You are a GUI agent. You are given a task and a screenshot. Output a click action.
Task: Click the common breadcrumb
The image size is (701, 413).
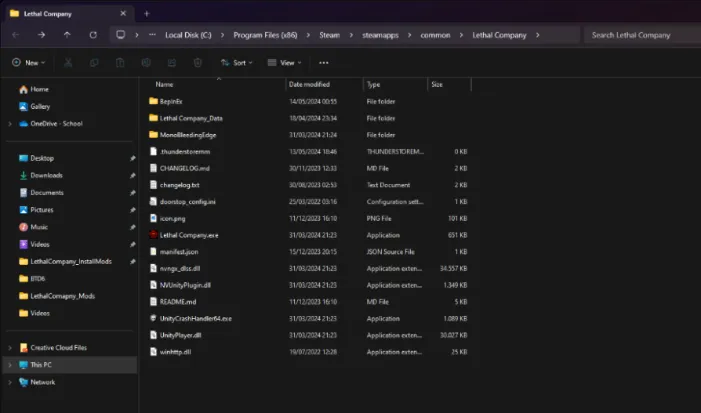pos(435,35)
